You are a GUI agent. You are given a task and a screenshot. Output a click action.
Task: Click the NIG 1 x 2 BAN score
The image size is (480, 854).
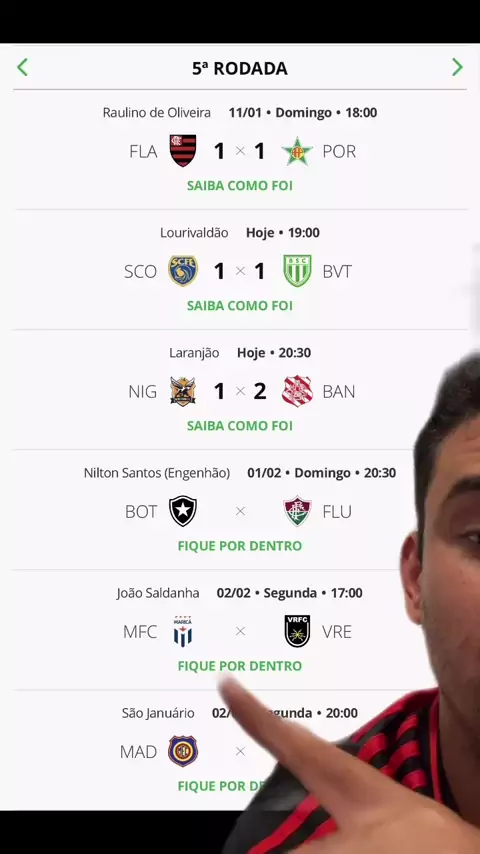click(240, 391)
